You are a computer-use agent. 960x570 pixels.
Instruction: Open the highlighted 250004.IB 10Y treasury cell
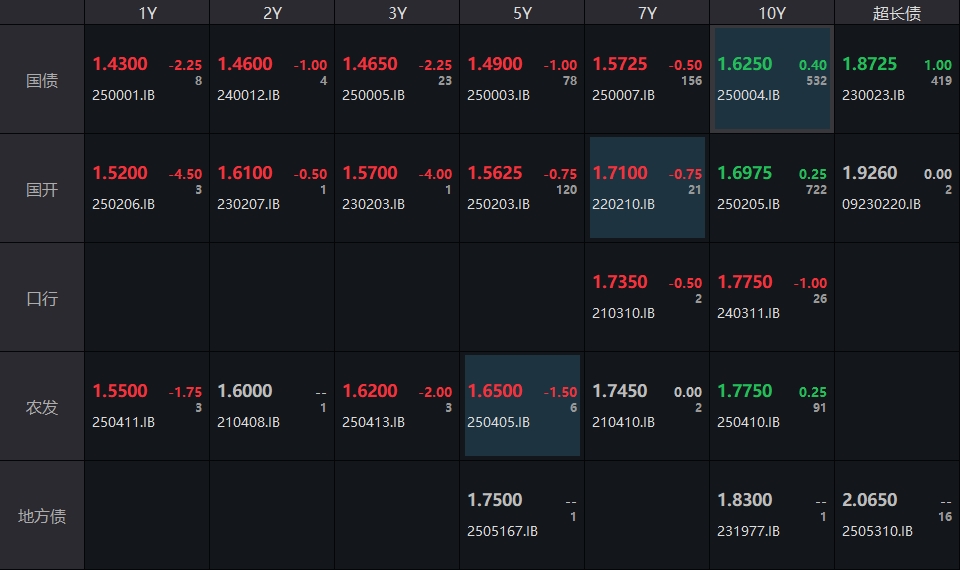(x=772, y=79)
